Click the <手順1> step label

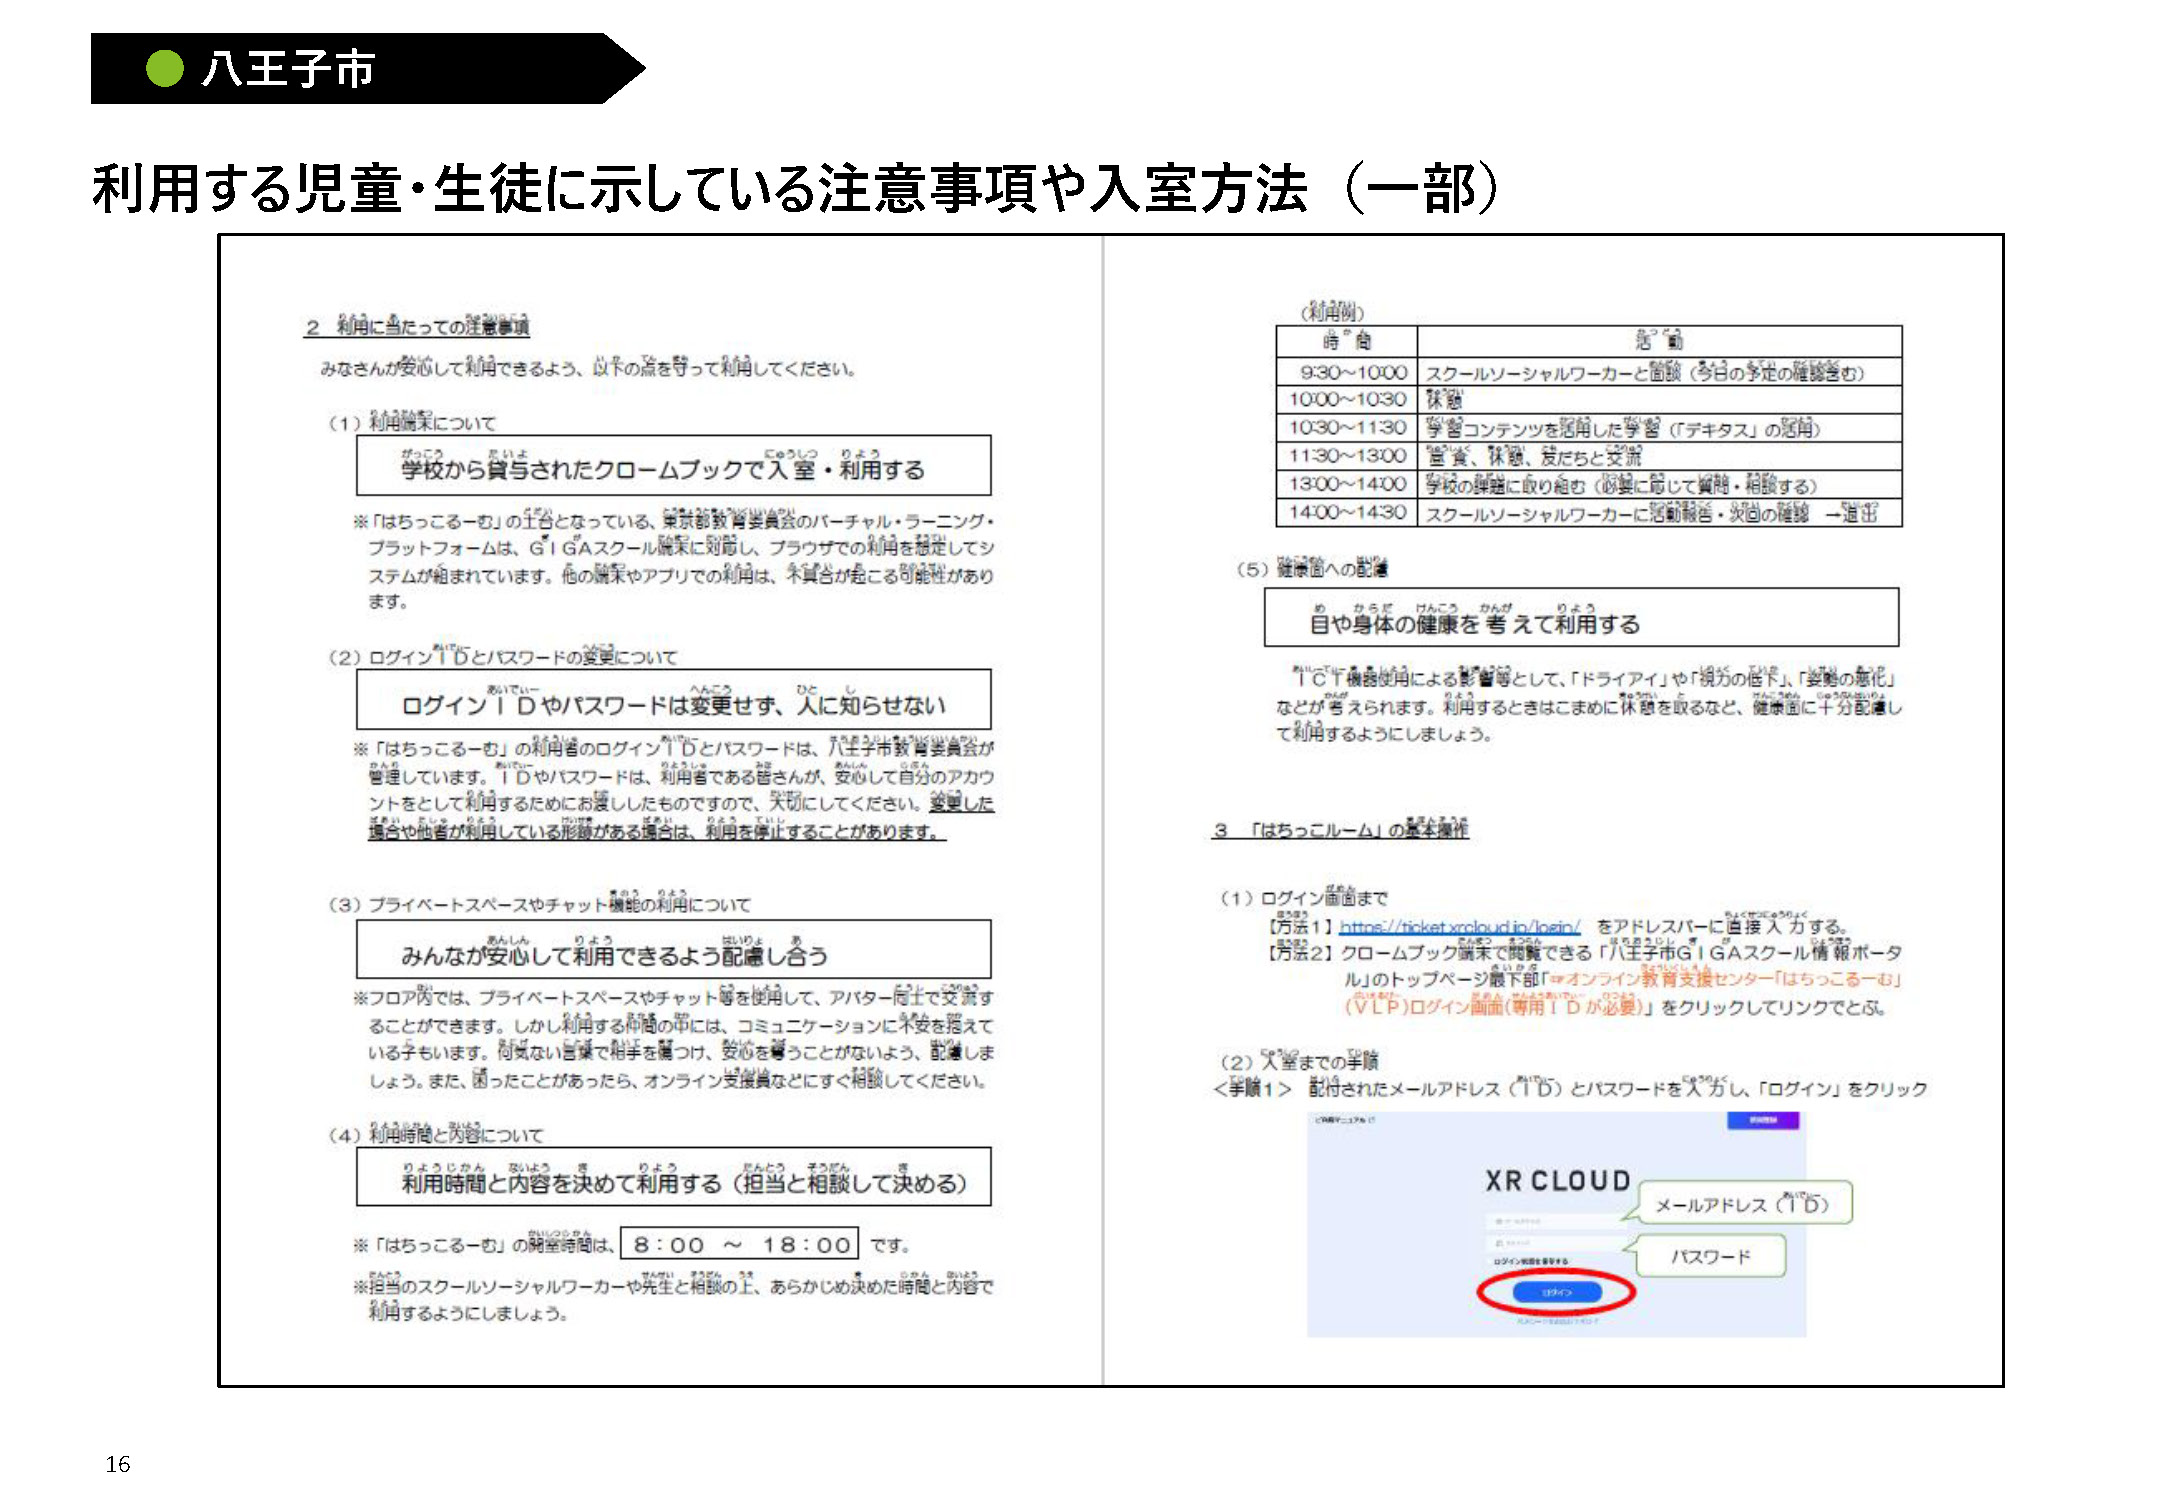[1252, 1088]
